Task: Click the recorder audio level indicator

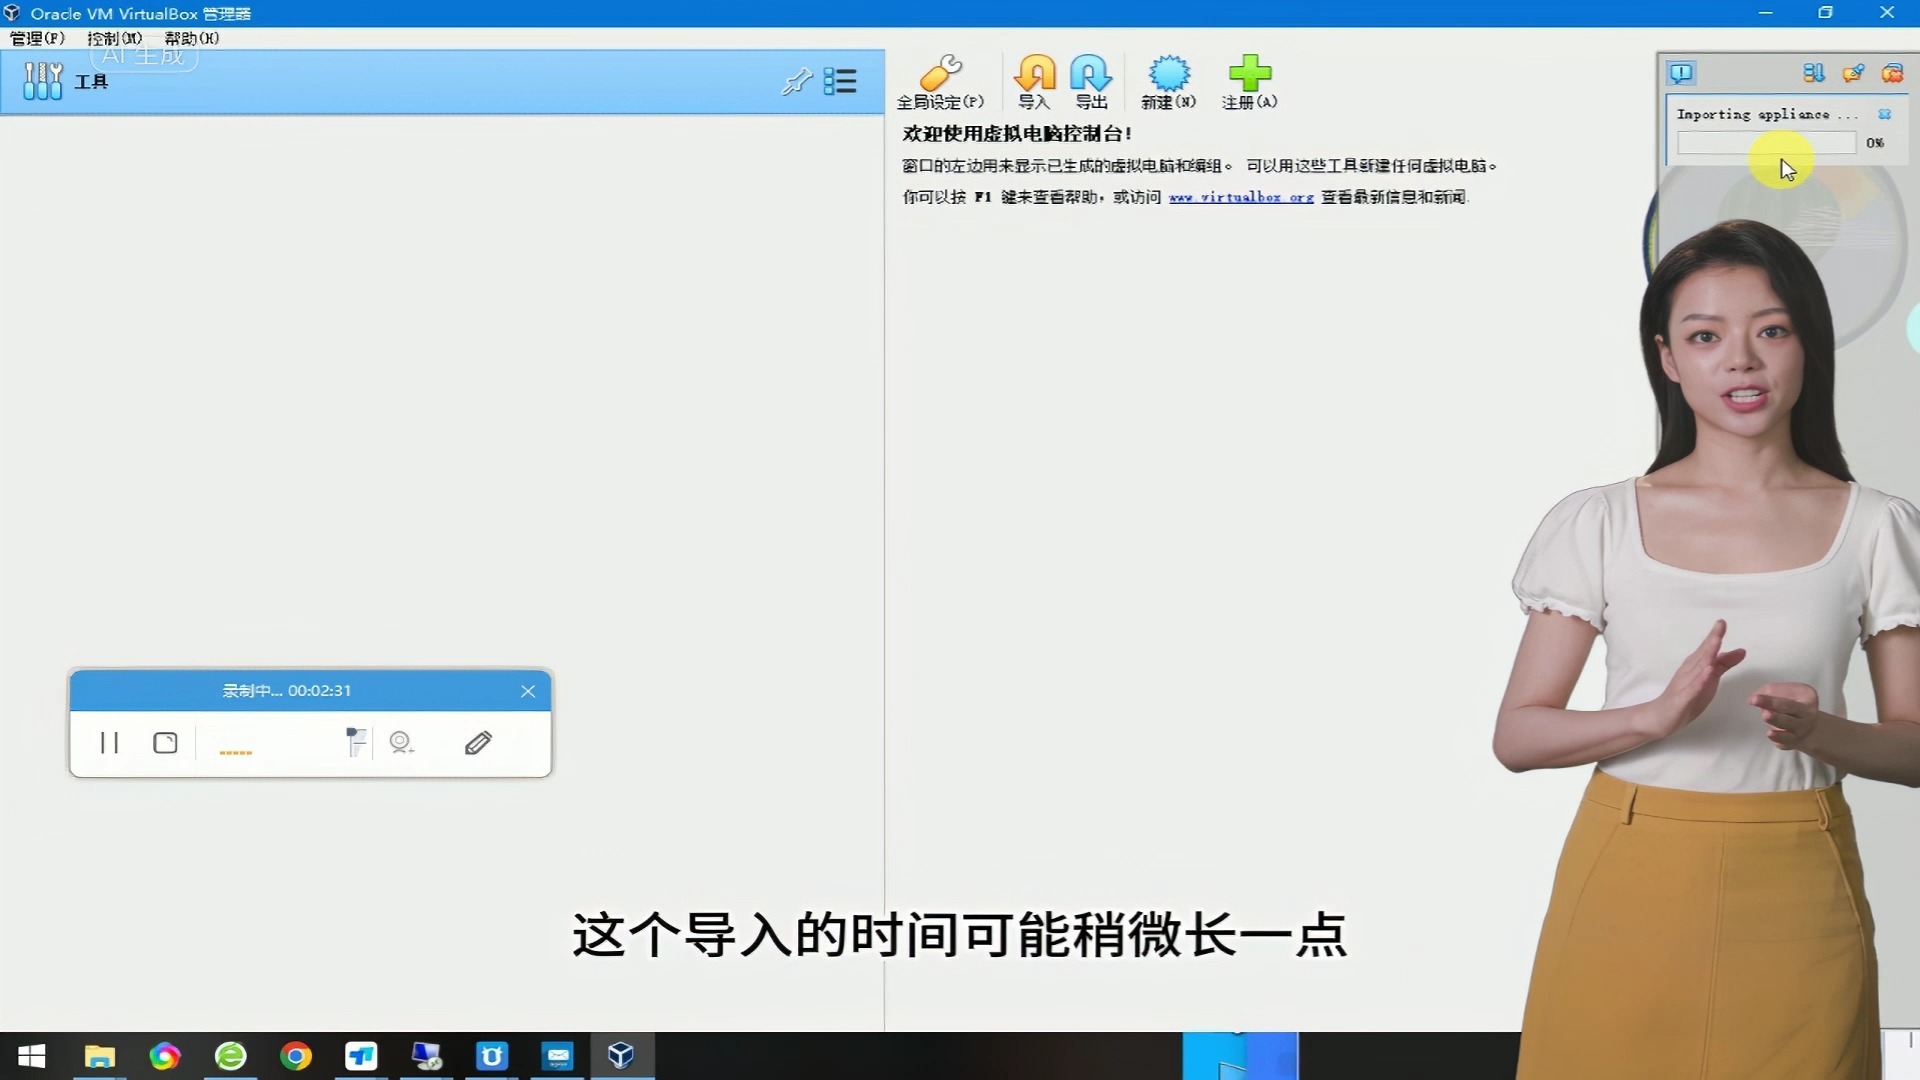Action: [236, 751]
